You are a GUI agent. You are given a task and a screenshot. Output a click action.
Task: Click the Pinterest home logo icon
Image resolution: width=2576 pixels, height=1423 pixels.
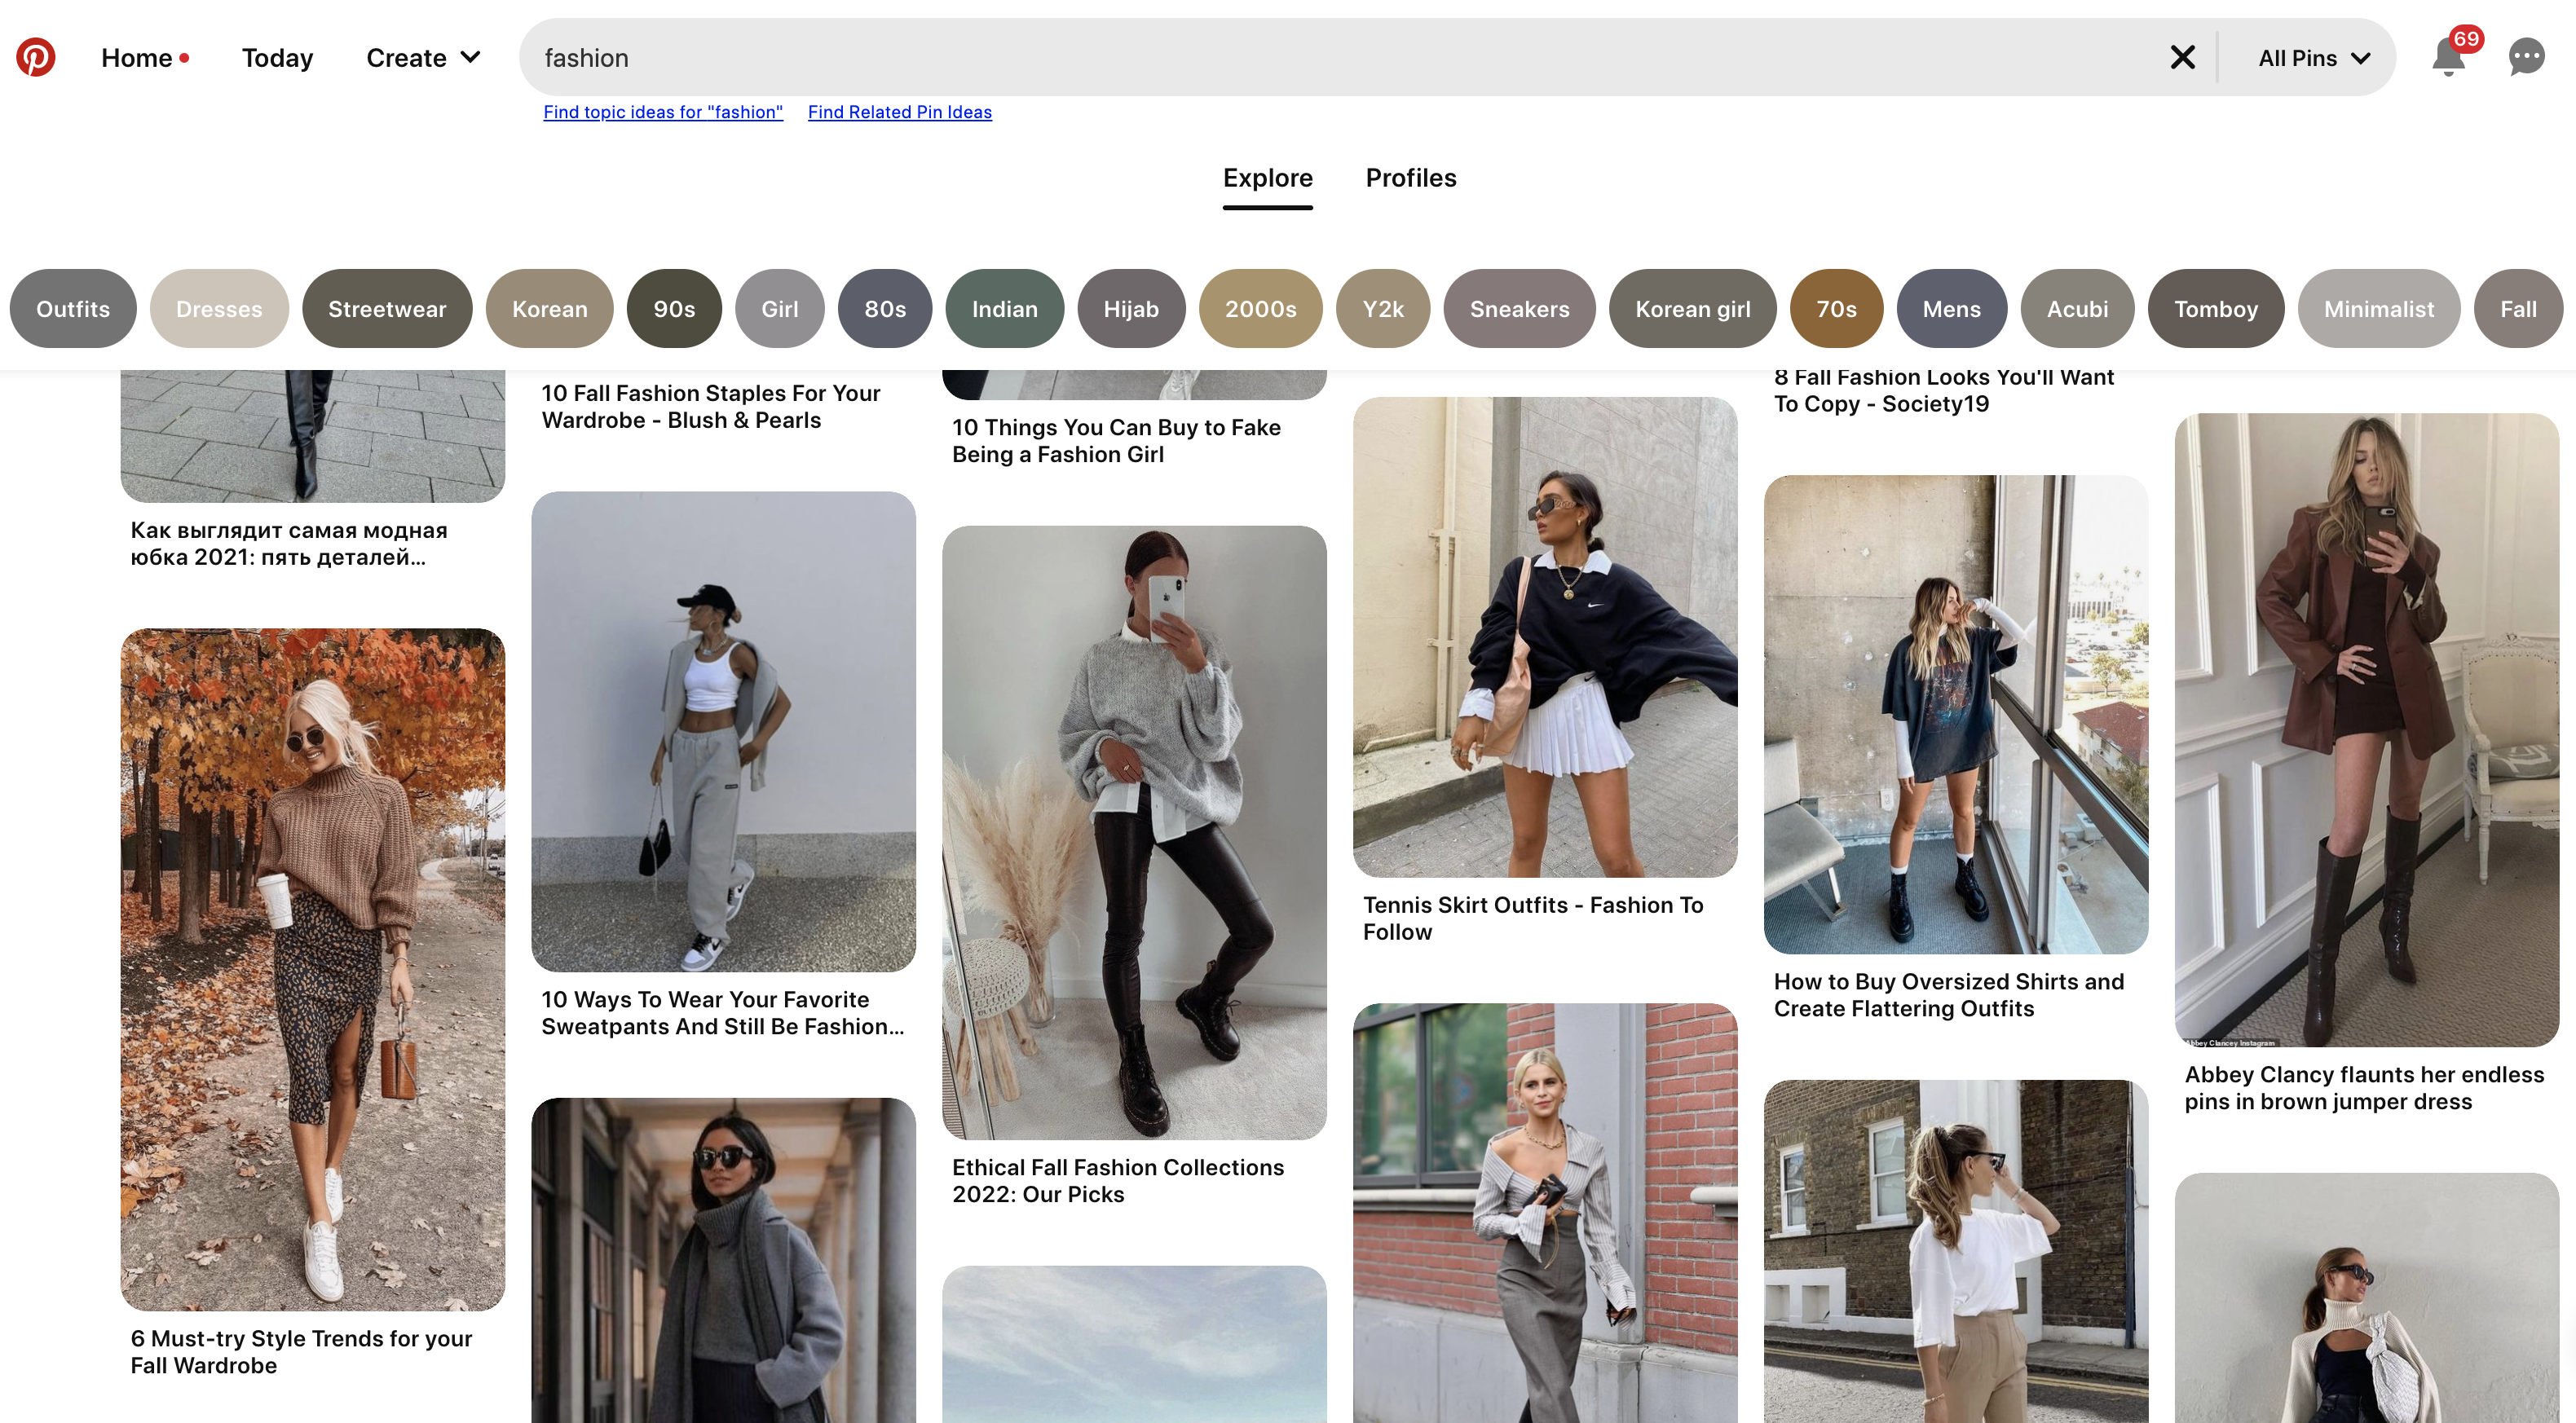pyautogui.click(x=35, y=56)
